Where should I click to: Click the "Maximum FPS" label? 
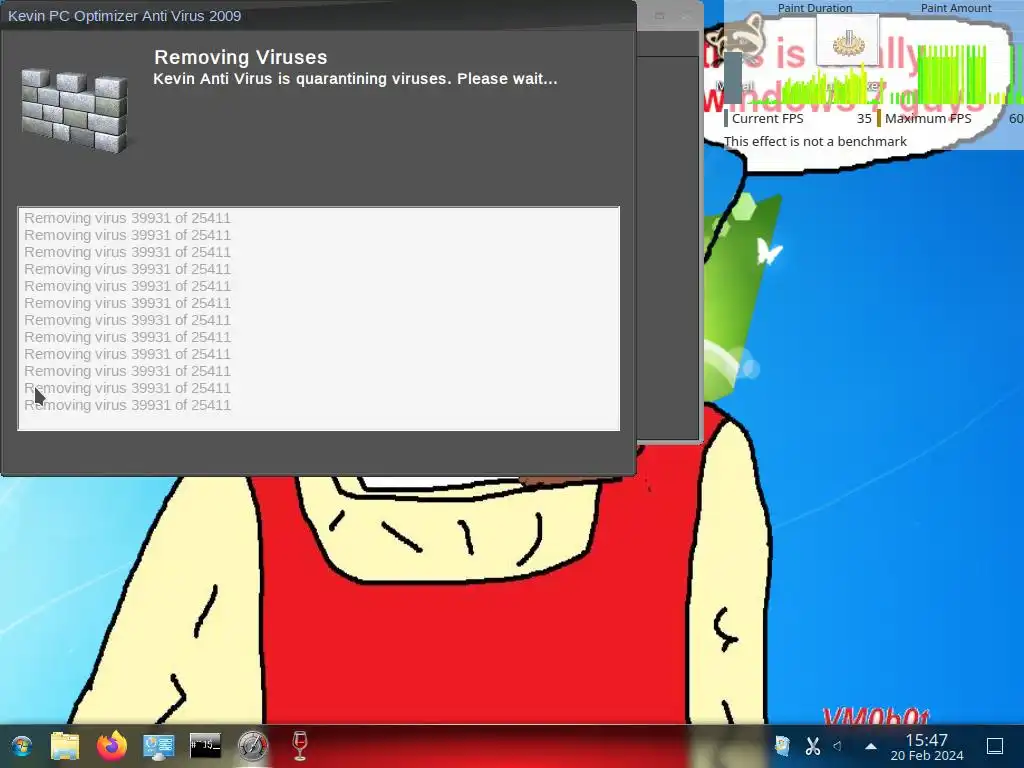pos(928,118)
